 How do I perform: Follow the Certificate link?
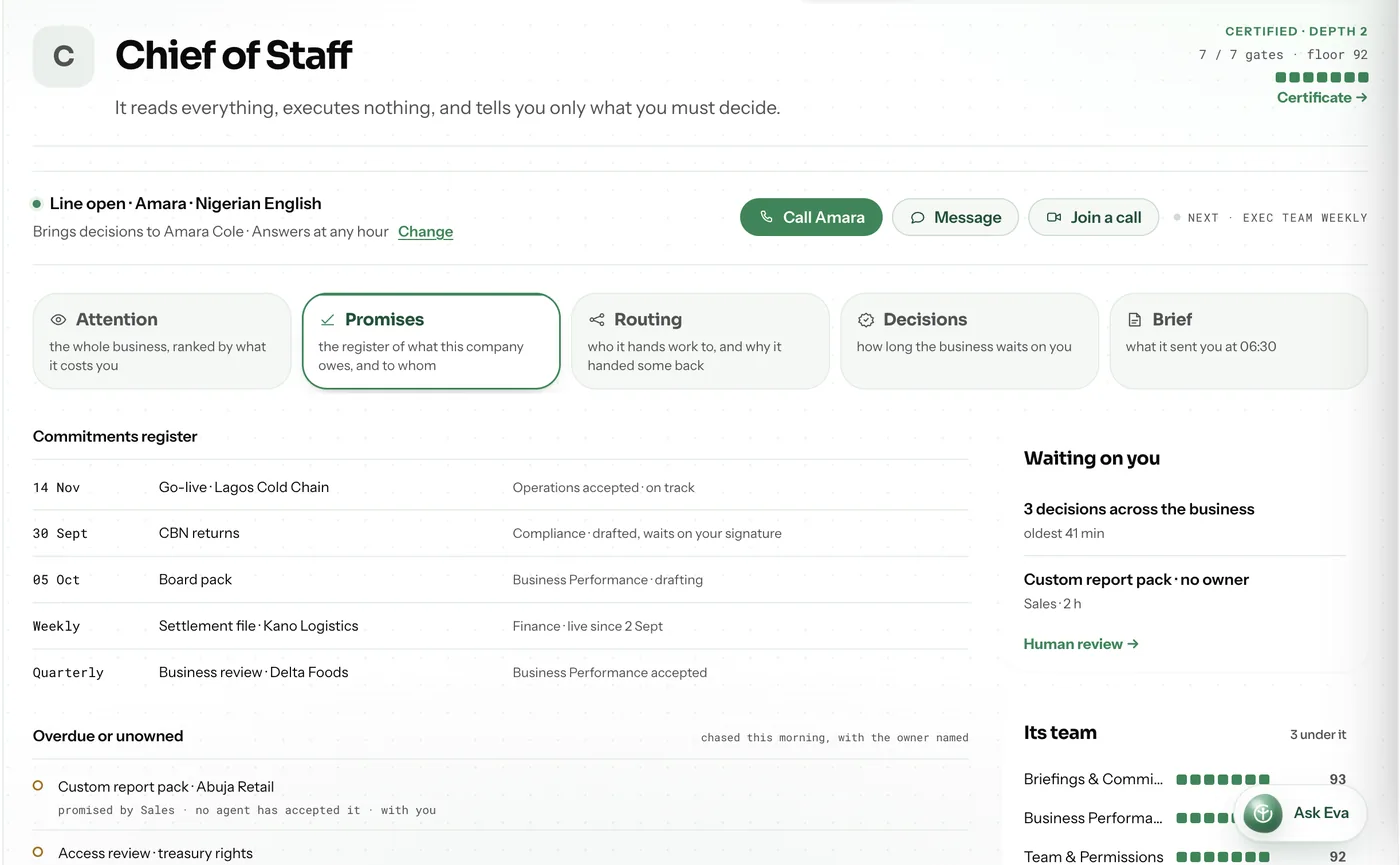[x=1322, y=97]
